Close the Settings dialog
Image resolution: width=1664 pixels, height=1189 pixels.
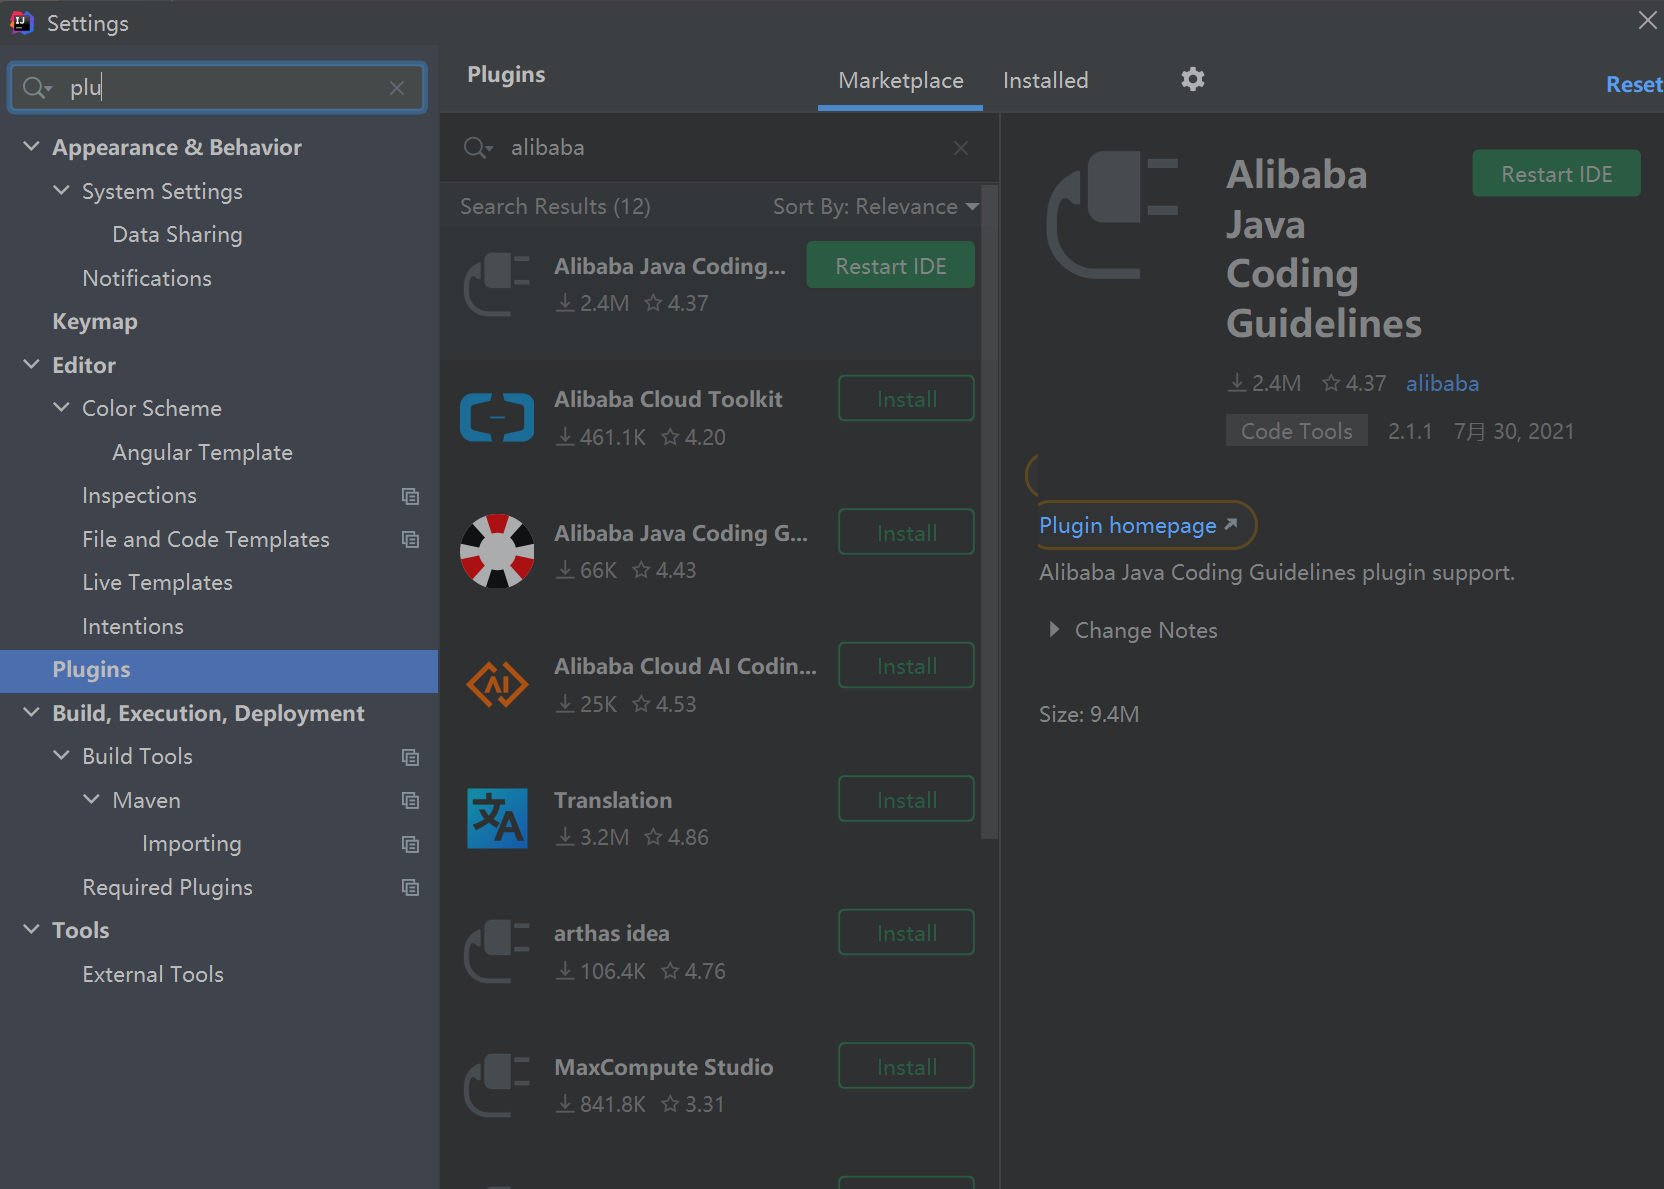[1647, 20]
